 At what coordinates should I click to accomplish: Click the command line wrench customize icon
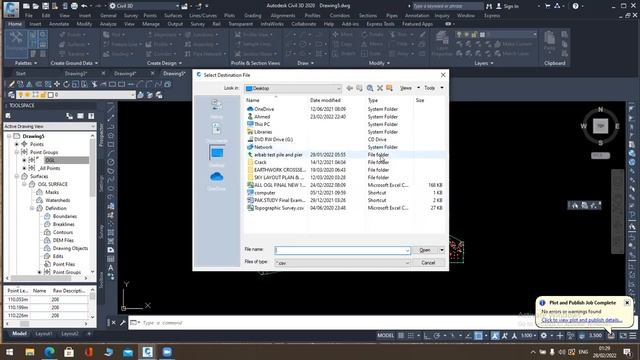tap(122, 323)
